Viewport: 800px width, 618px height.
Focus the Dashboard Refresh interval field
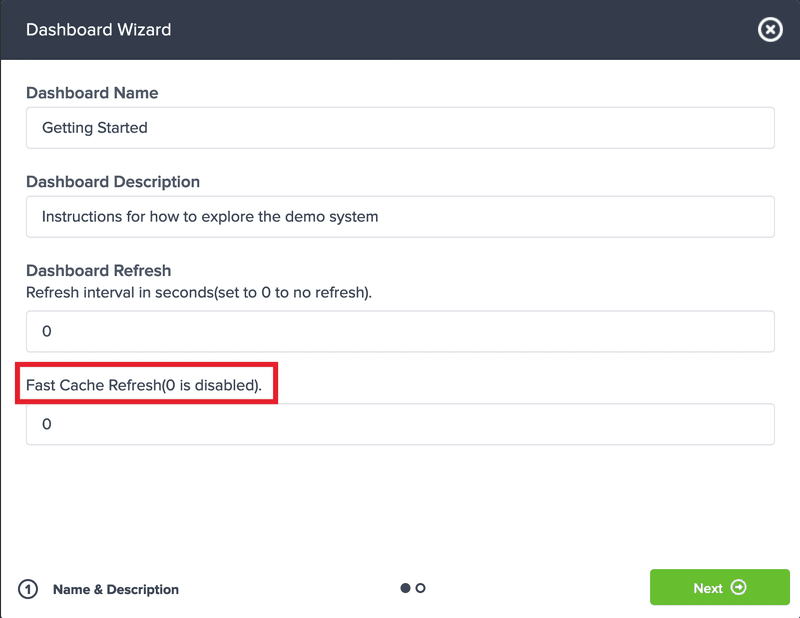coord(400,331)
